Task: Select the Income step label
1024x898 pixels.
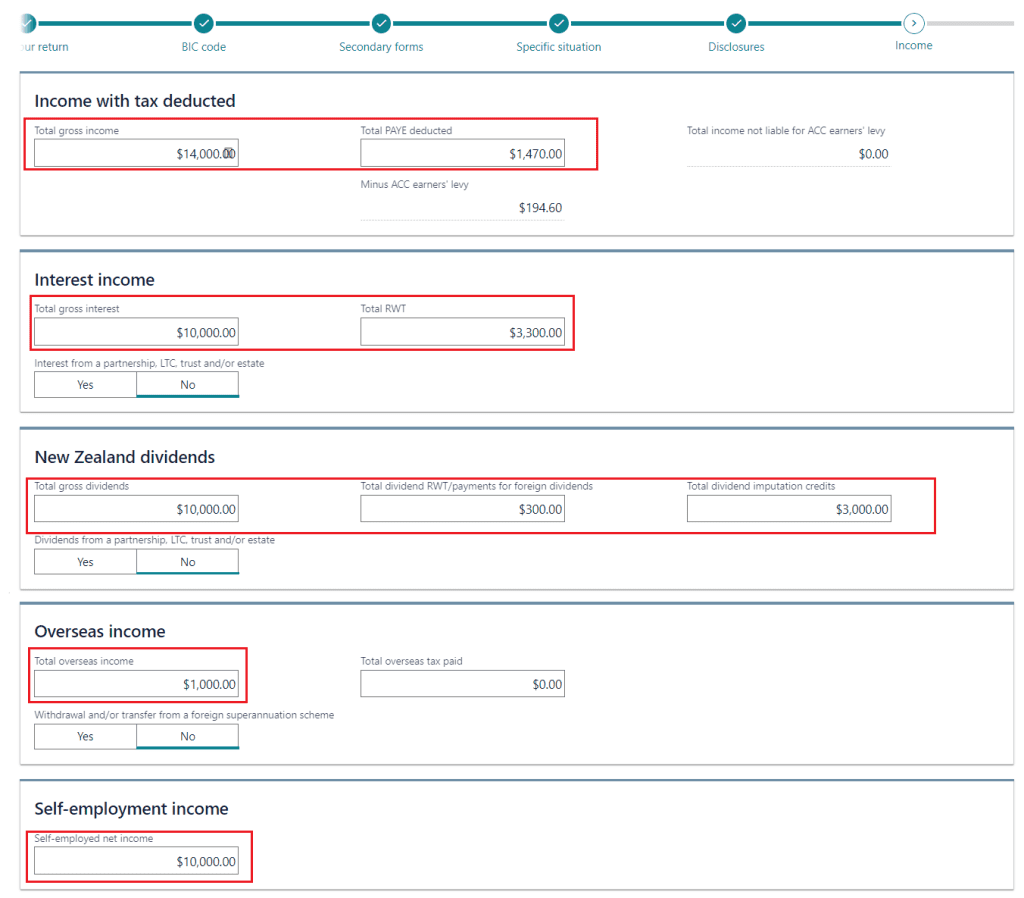Action: click(x=914, y=46)
